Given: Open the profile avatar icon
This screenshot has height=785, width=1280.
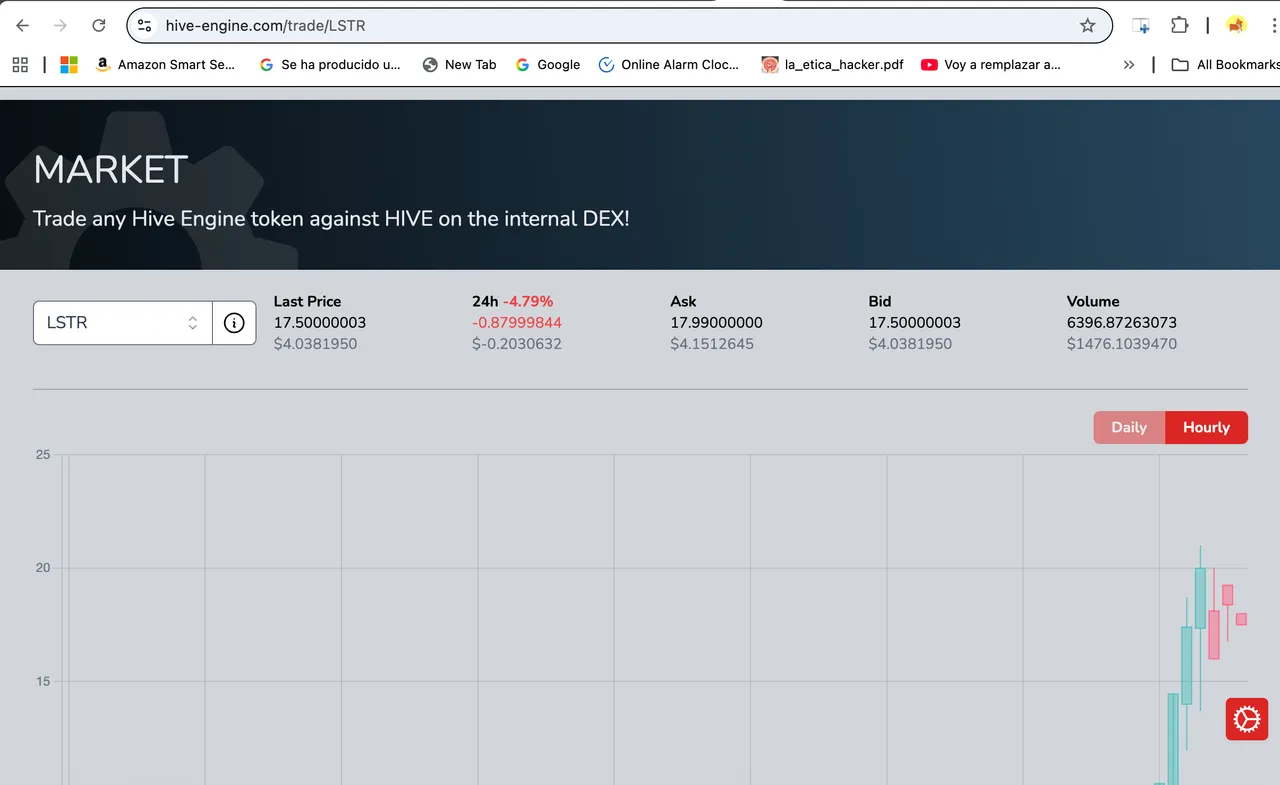Looking at the screenshot, I should (1236, 26).
